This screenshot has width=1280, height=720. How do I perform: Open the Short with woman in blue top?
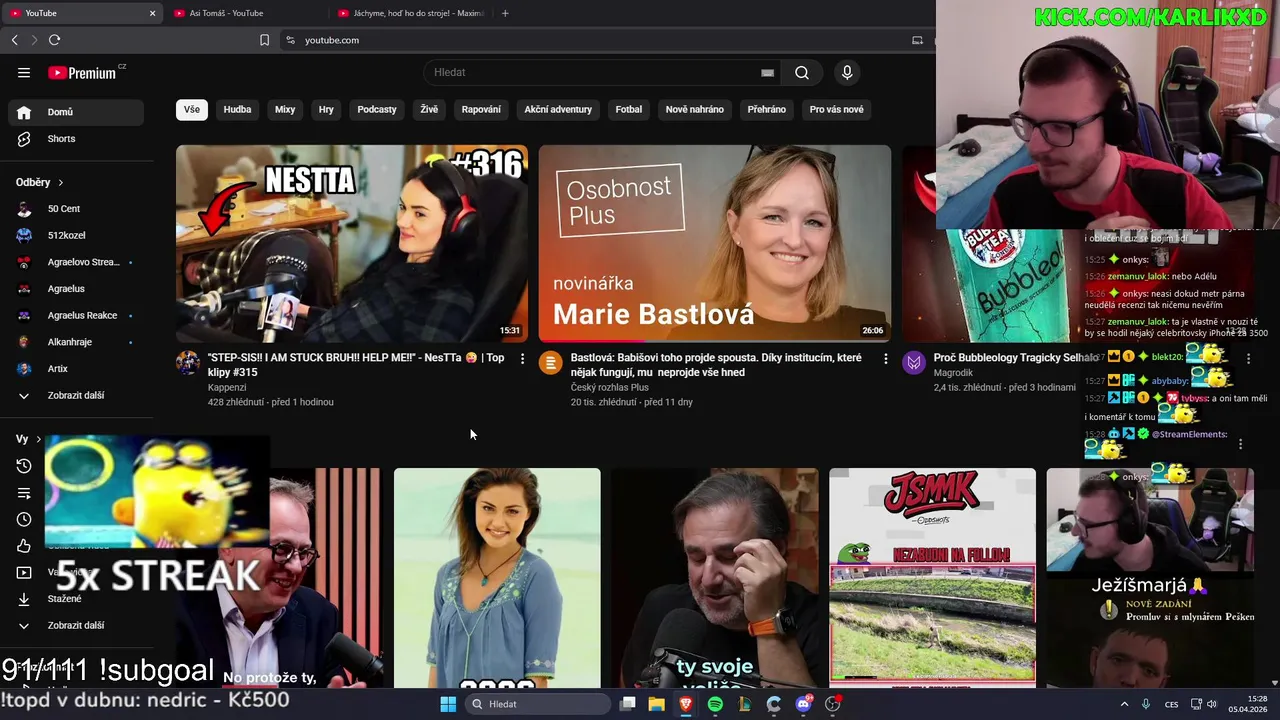pos(497,578)
